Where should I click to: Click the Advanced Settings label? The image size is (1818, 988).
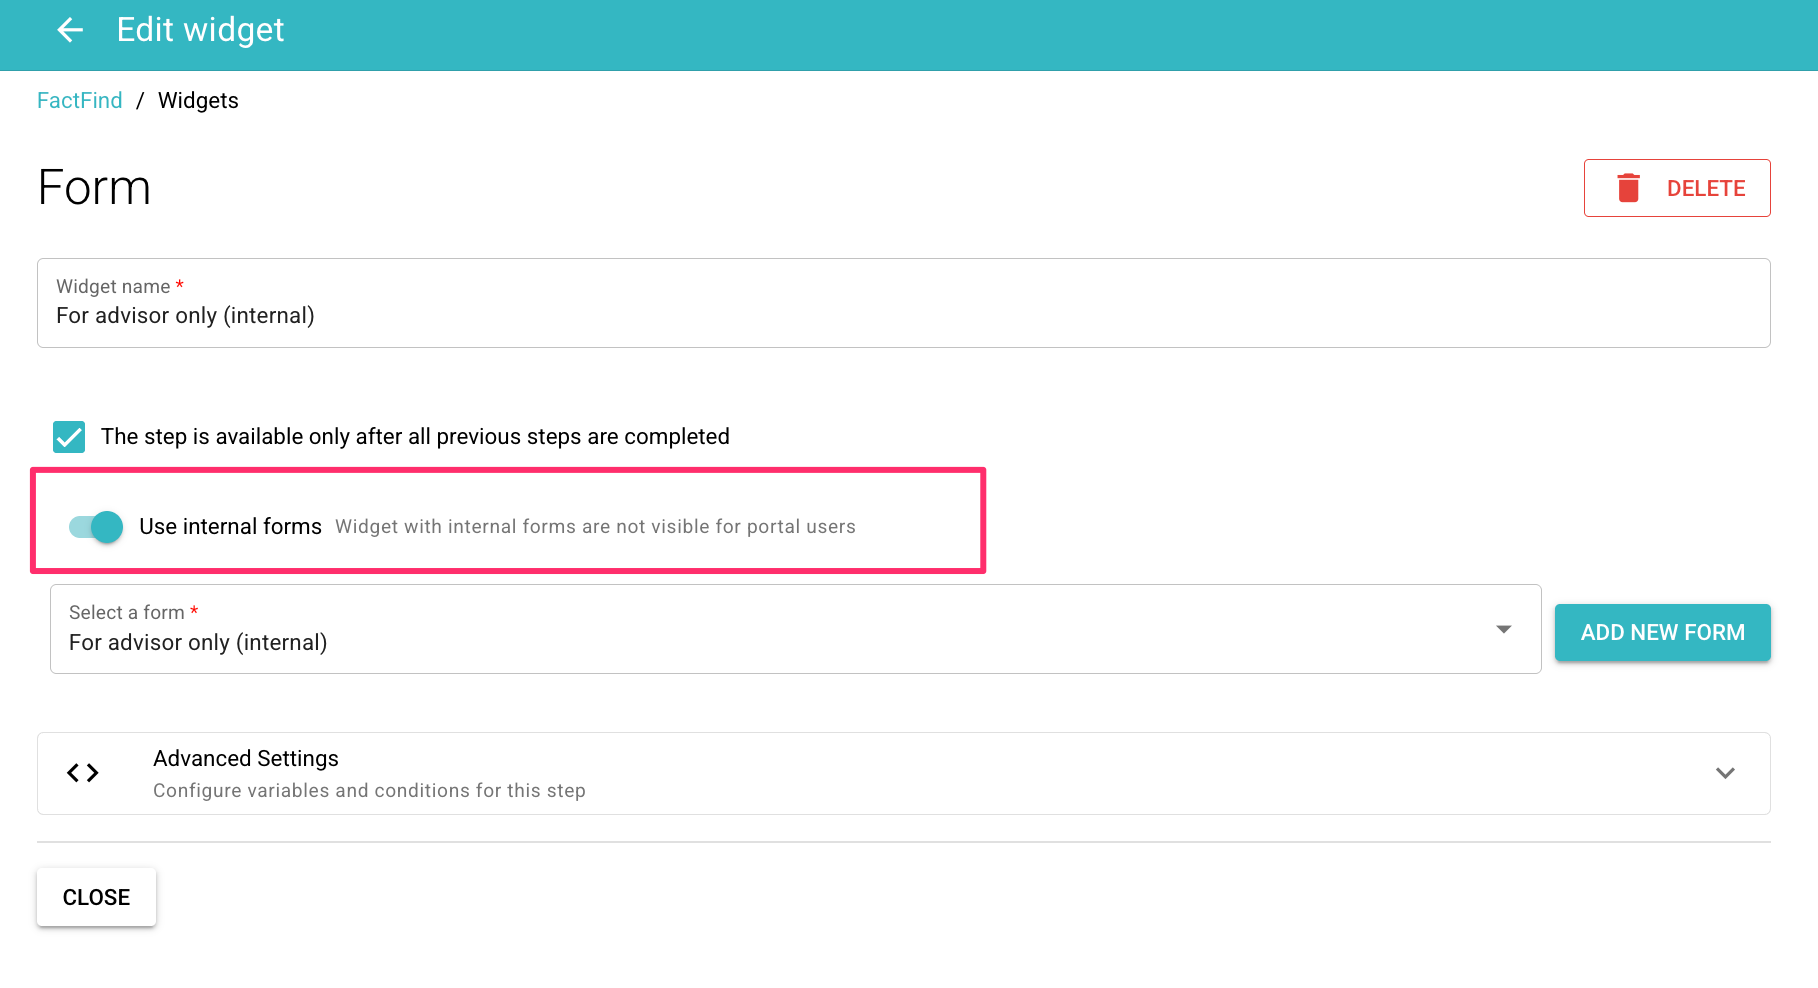pos(245,758)
